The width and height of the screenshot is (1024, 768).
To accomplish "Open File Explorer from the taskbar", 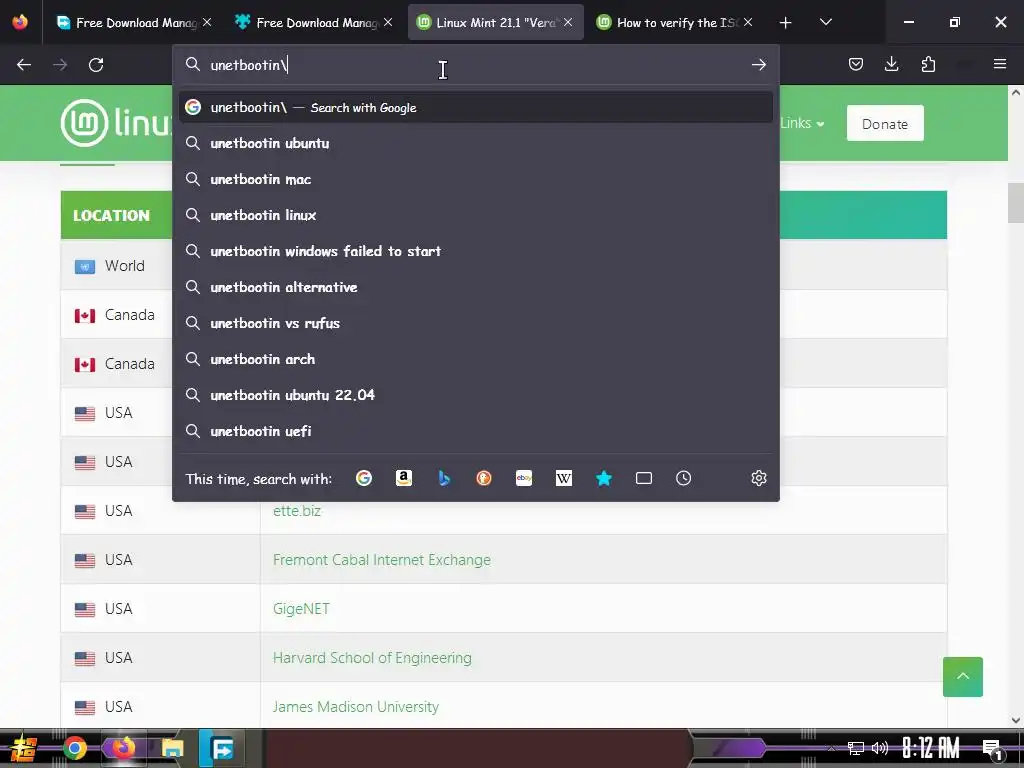I will pyautogui.click(x=172, y=748).
